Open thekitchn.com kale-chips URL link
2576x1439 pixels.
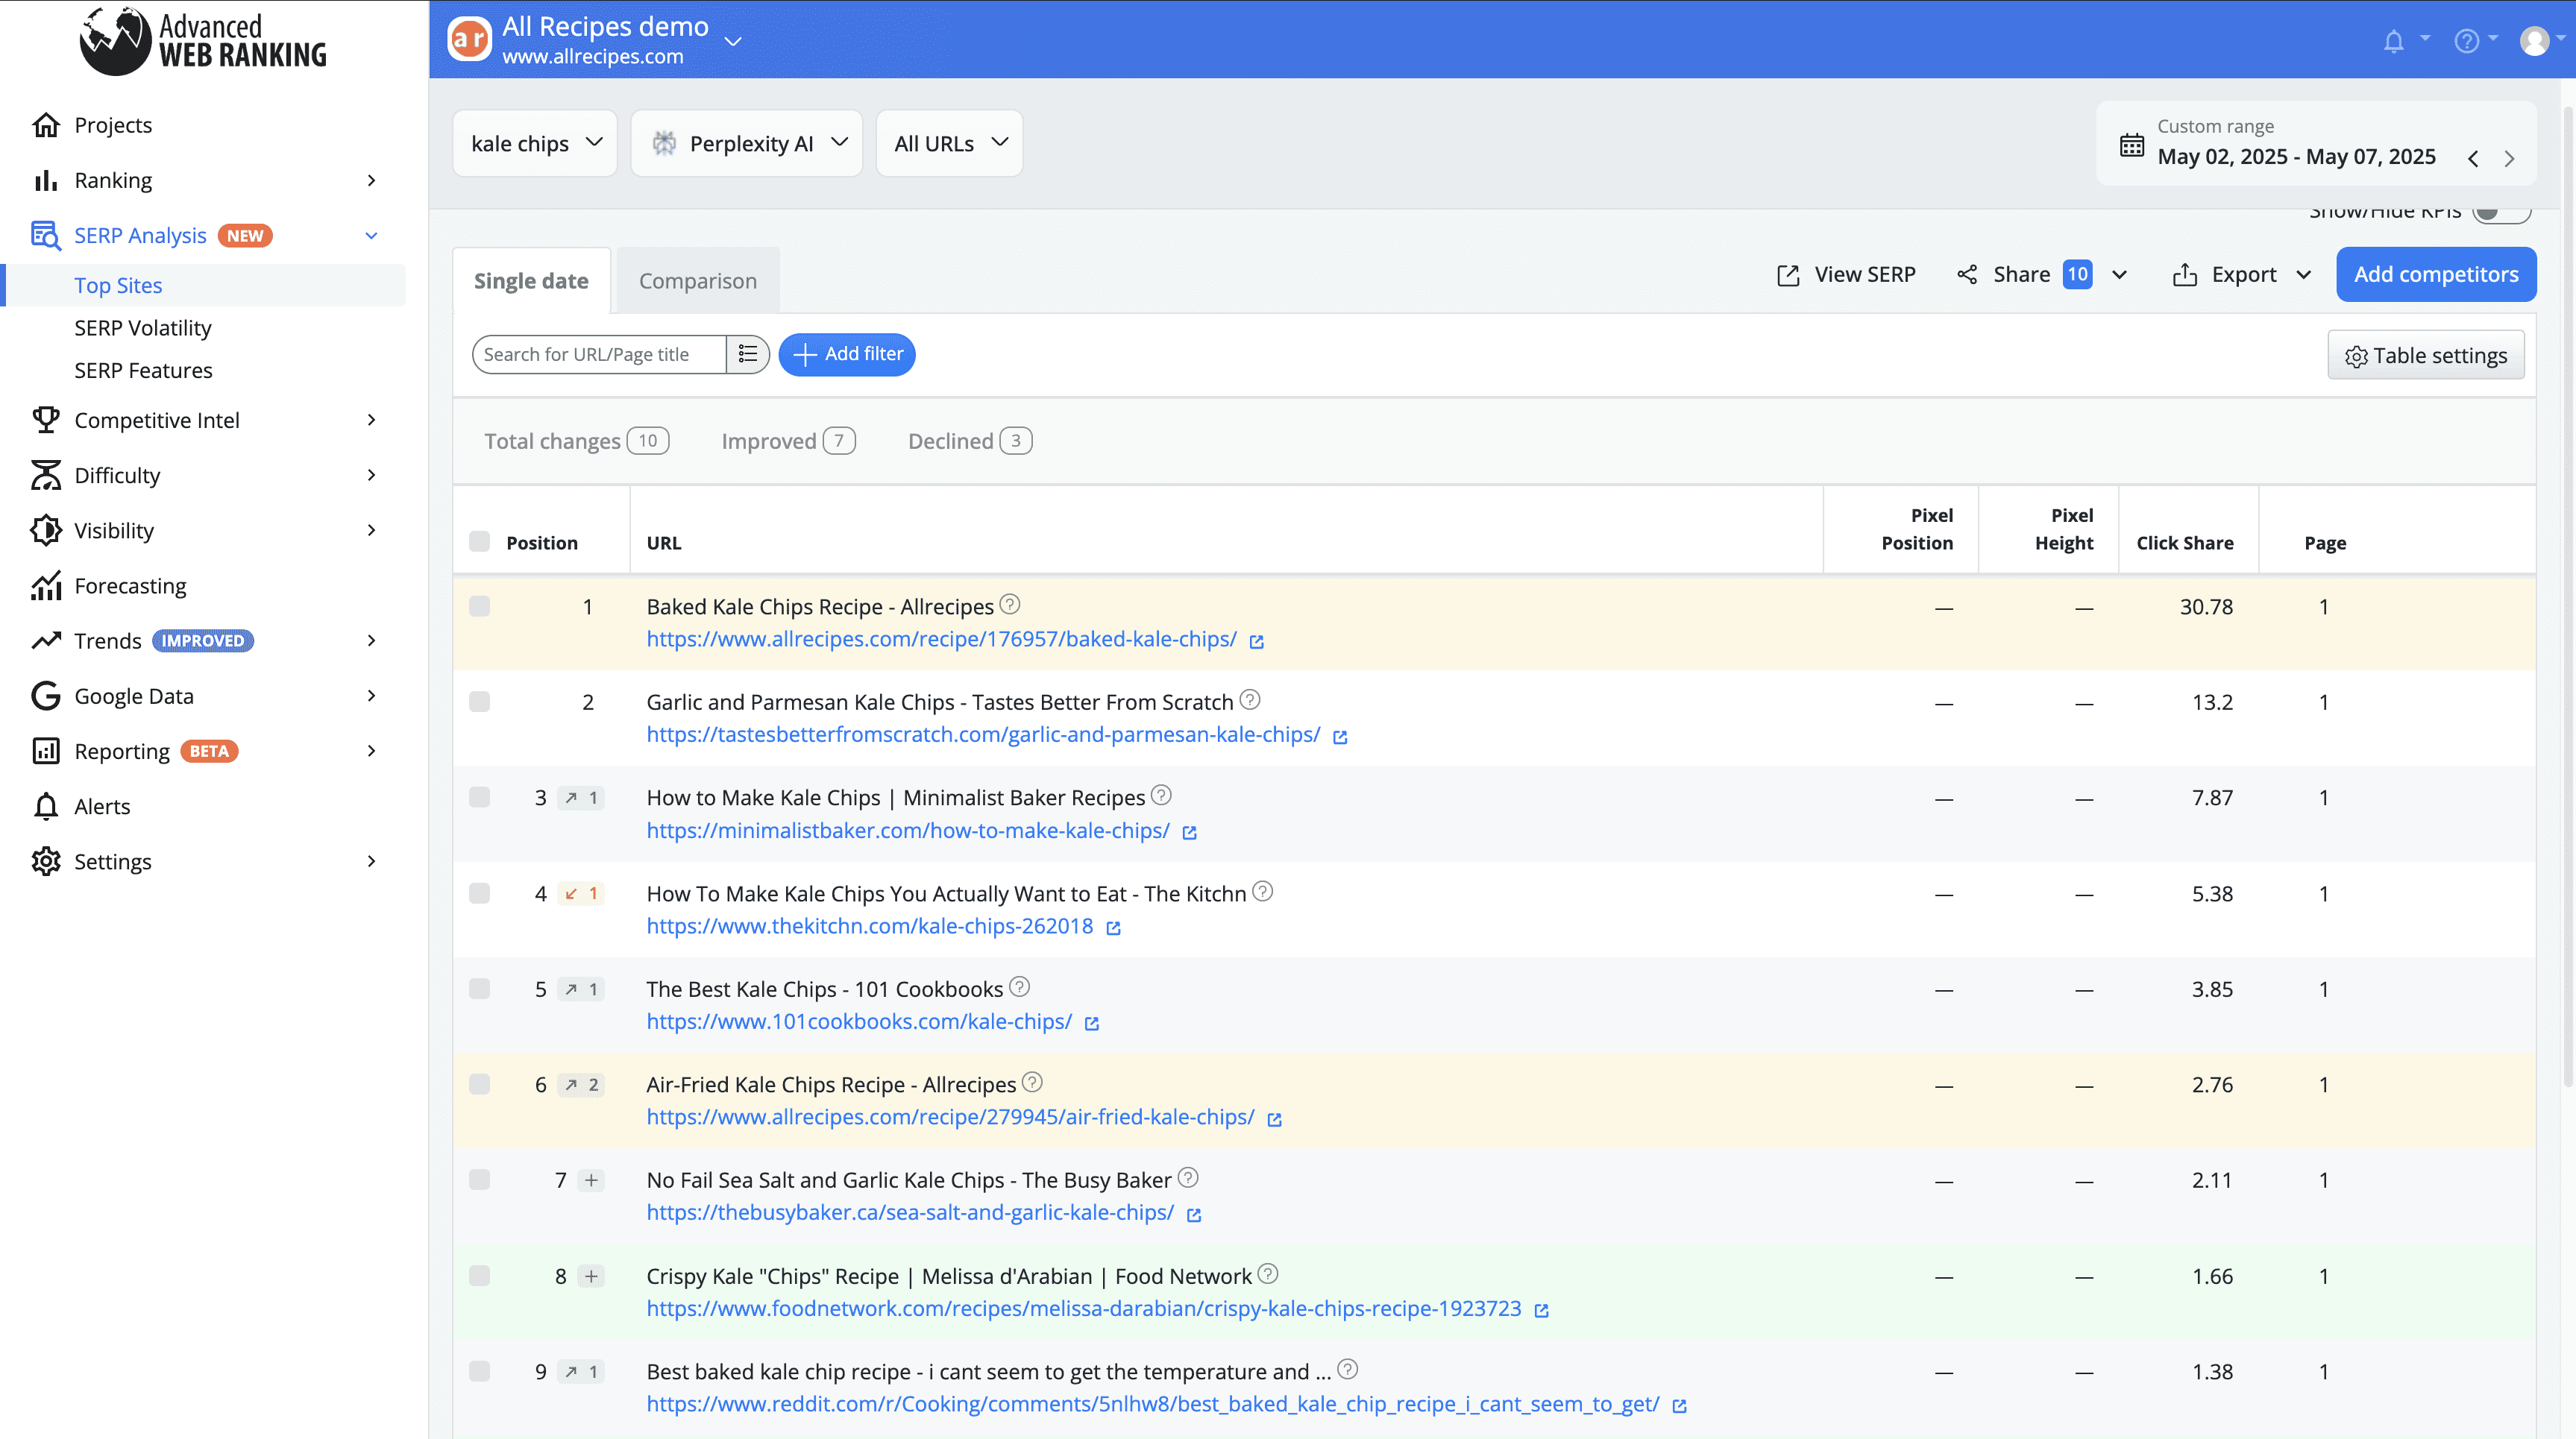(x=870, y=926)
